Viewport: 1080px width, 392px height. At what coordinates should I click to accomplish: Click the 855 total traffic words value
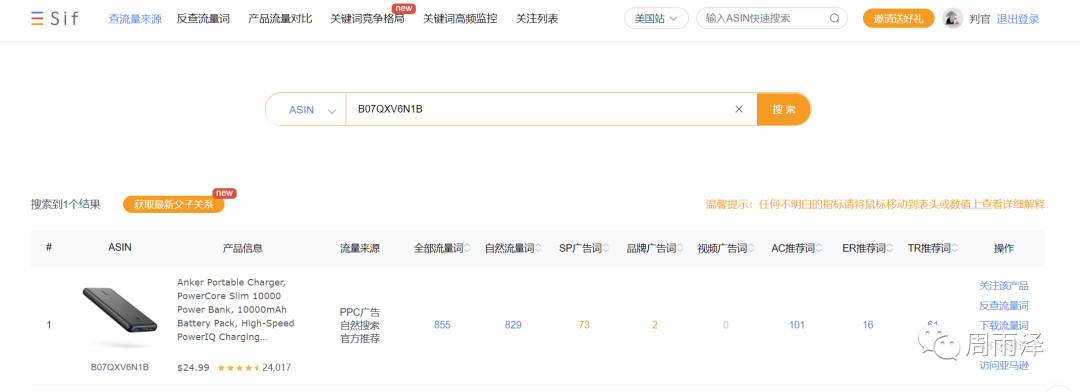pyautogui.click(x=442, y=325)
